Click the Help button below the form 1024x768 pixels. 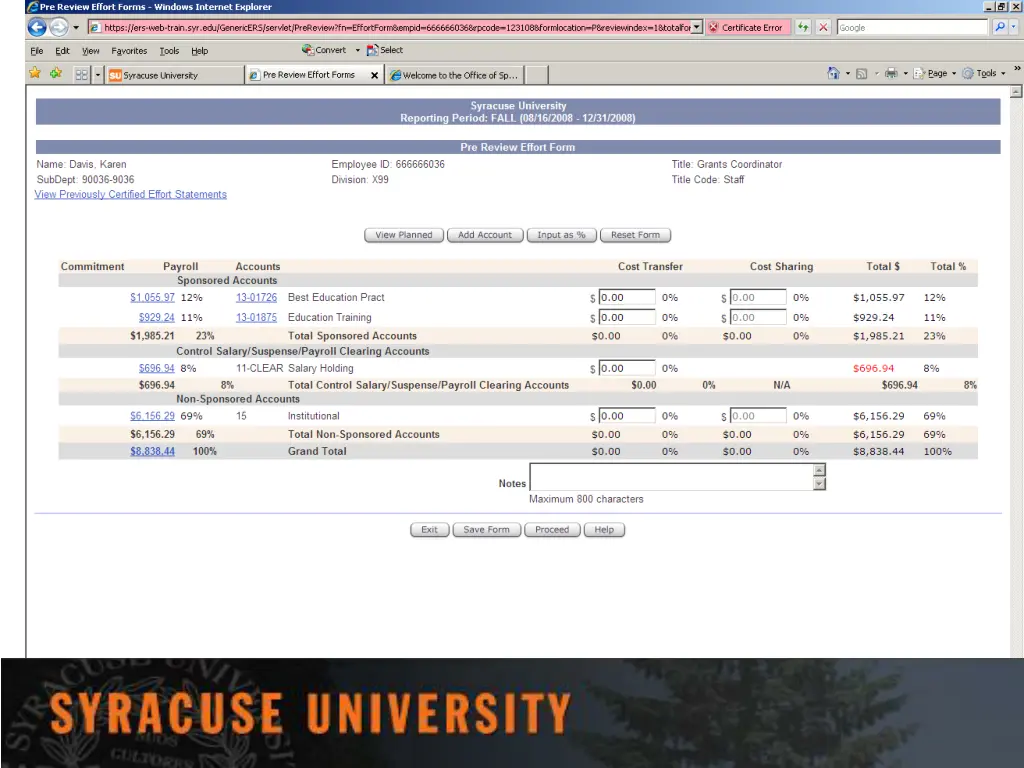click(604, 530)
